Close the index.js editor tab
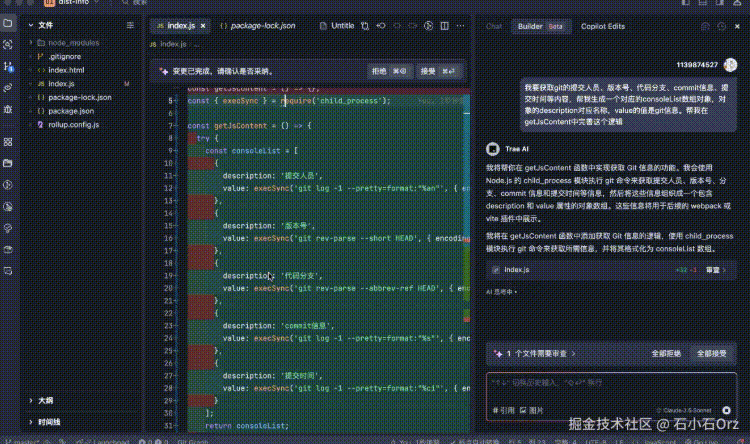Viewport: 750px width, 444px height. tap(203, 26)
